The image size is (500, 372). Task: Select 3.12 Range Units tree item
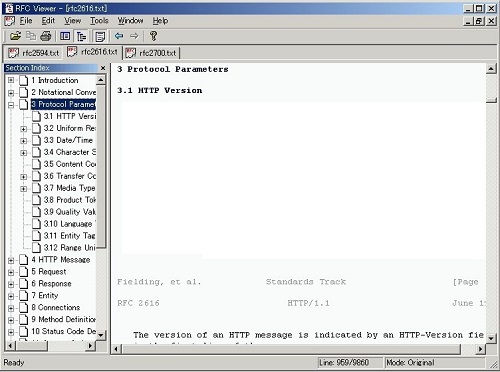[70, 248]
